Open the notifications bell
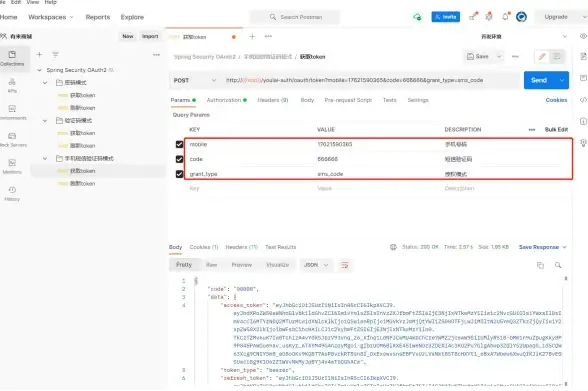The width and height of the screenshot is (588, 391). tap(506, 16)
